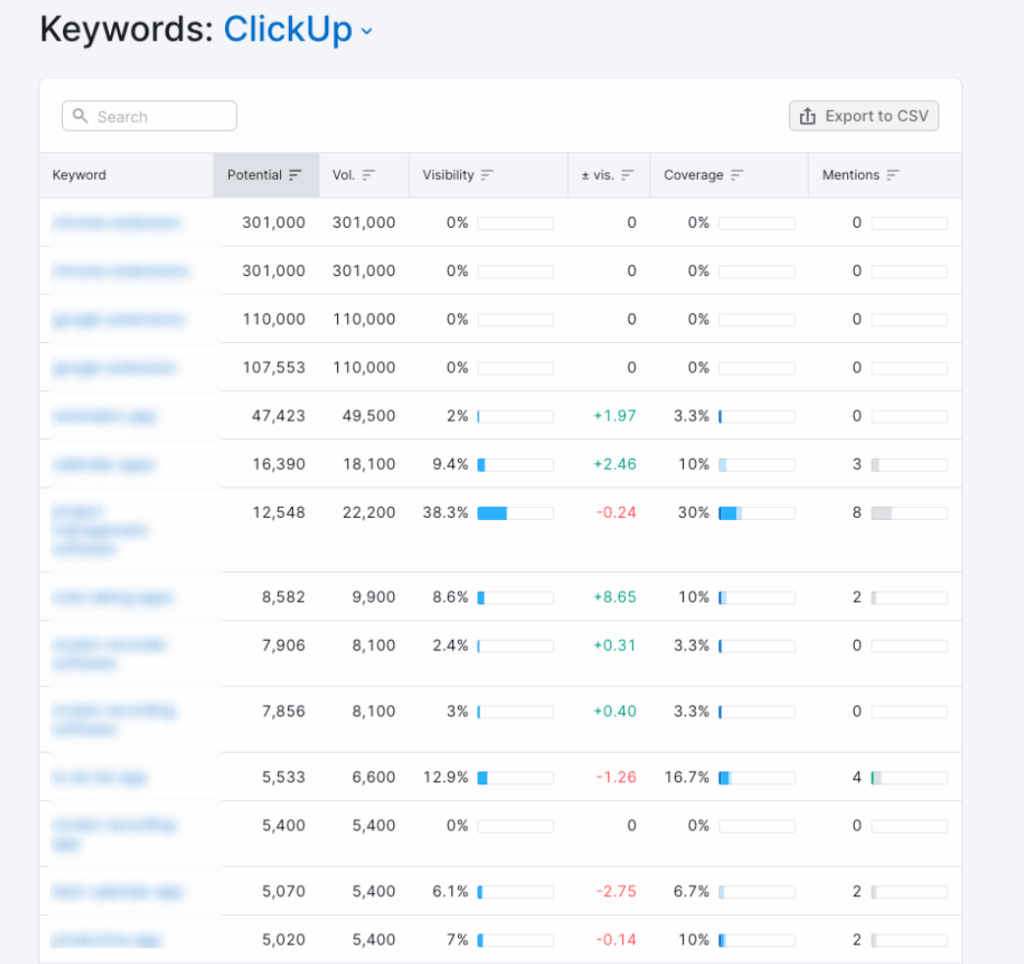
Task: Select the Keyword column header
Action: (78, 174)
